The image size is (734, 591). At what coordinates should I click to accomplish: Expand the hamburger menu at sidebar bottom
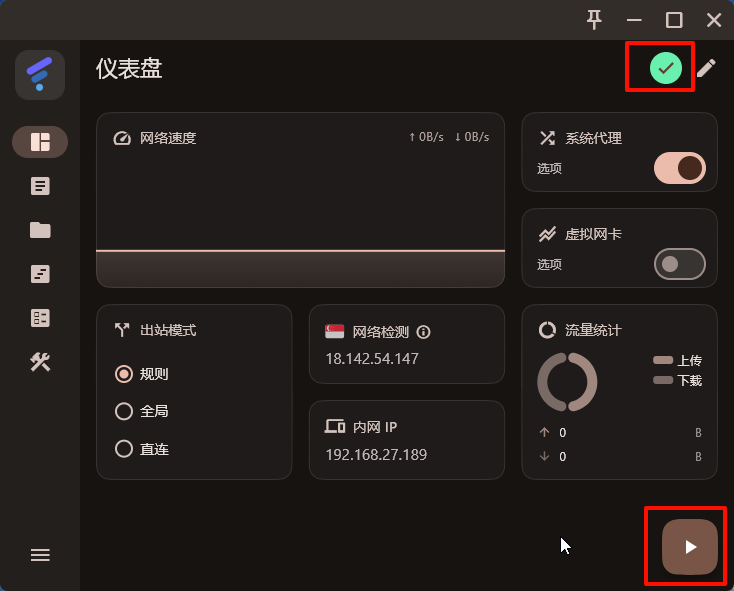(x=40, y=555)
